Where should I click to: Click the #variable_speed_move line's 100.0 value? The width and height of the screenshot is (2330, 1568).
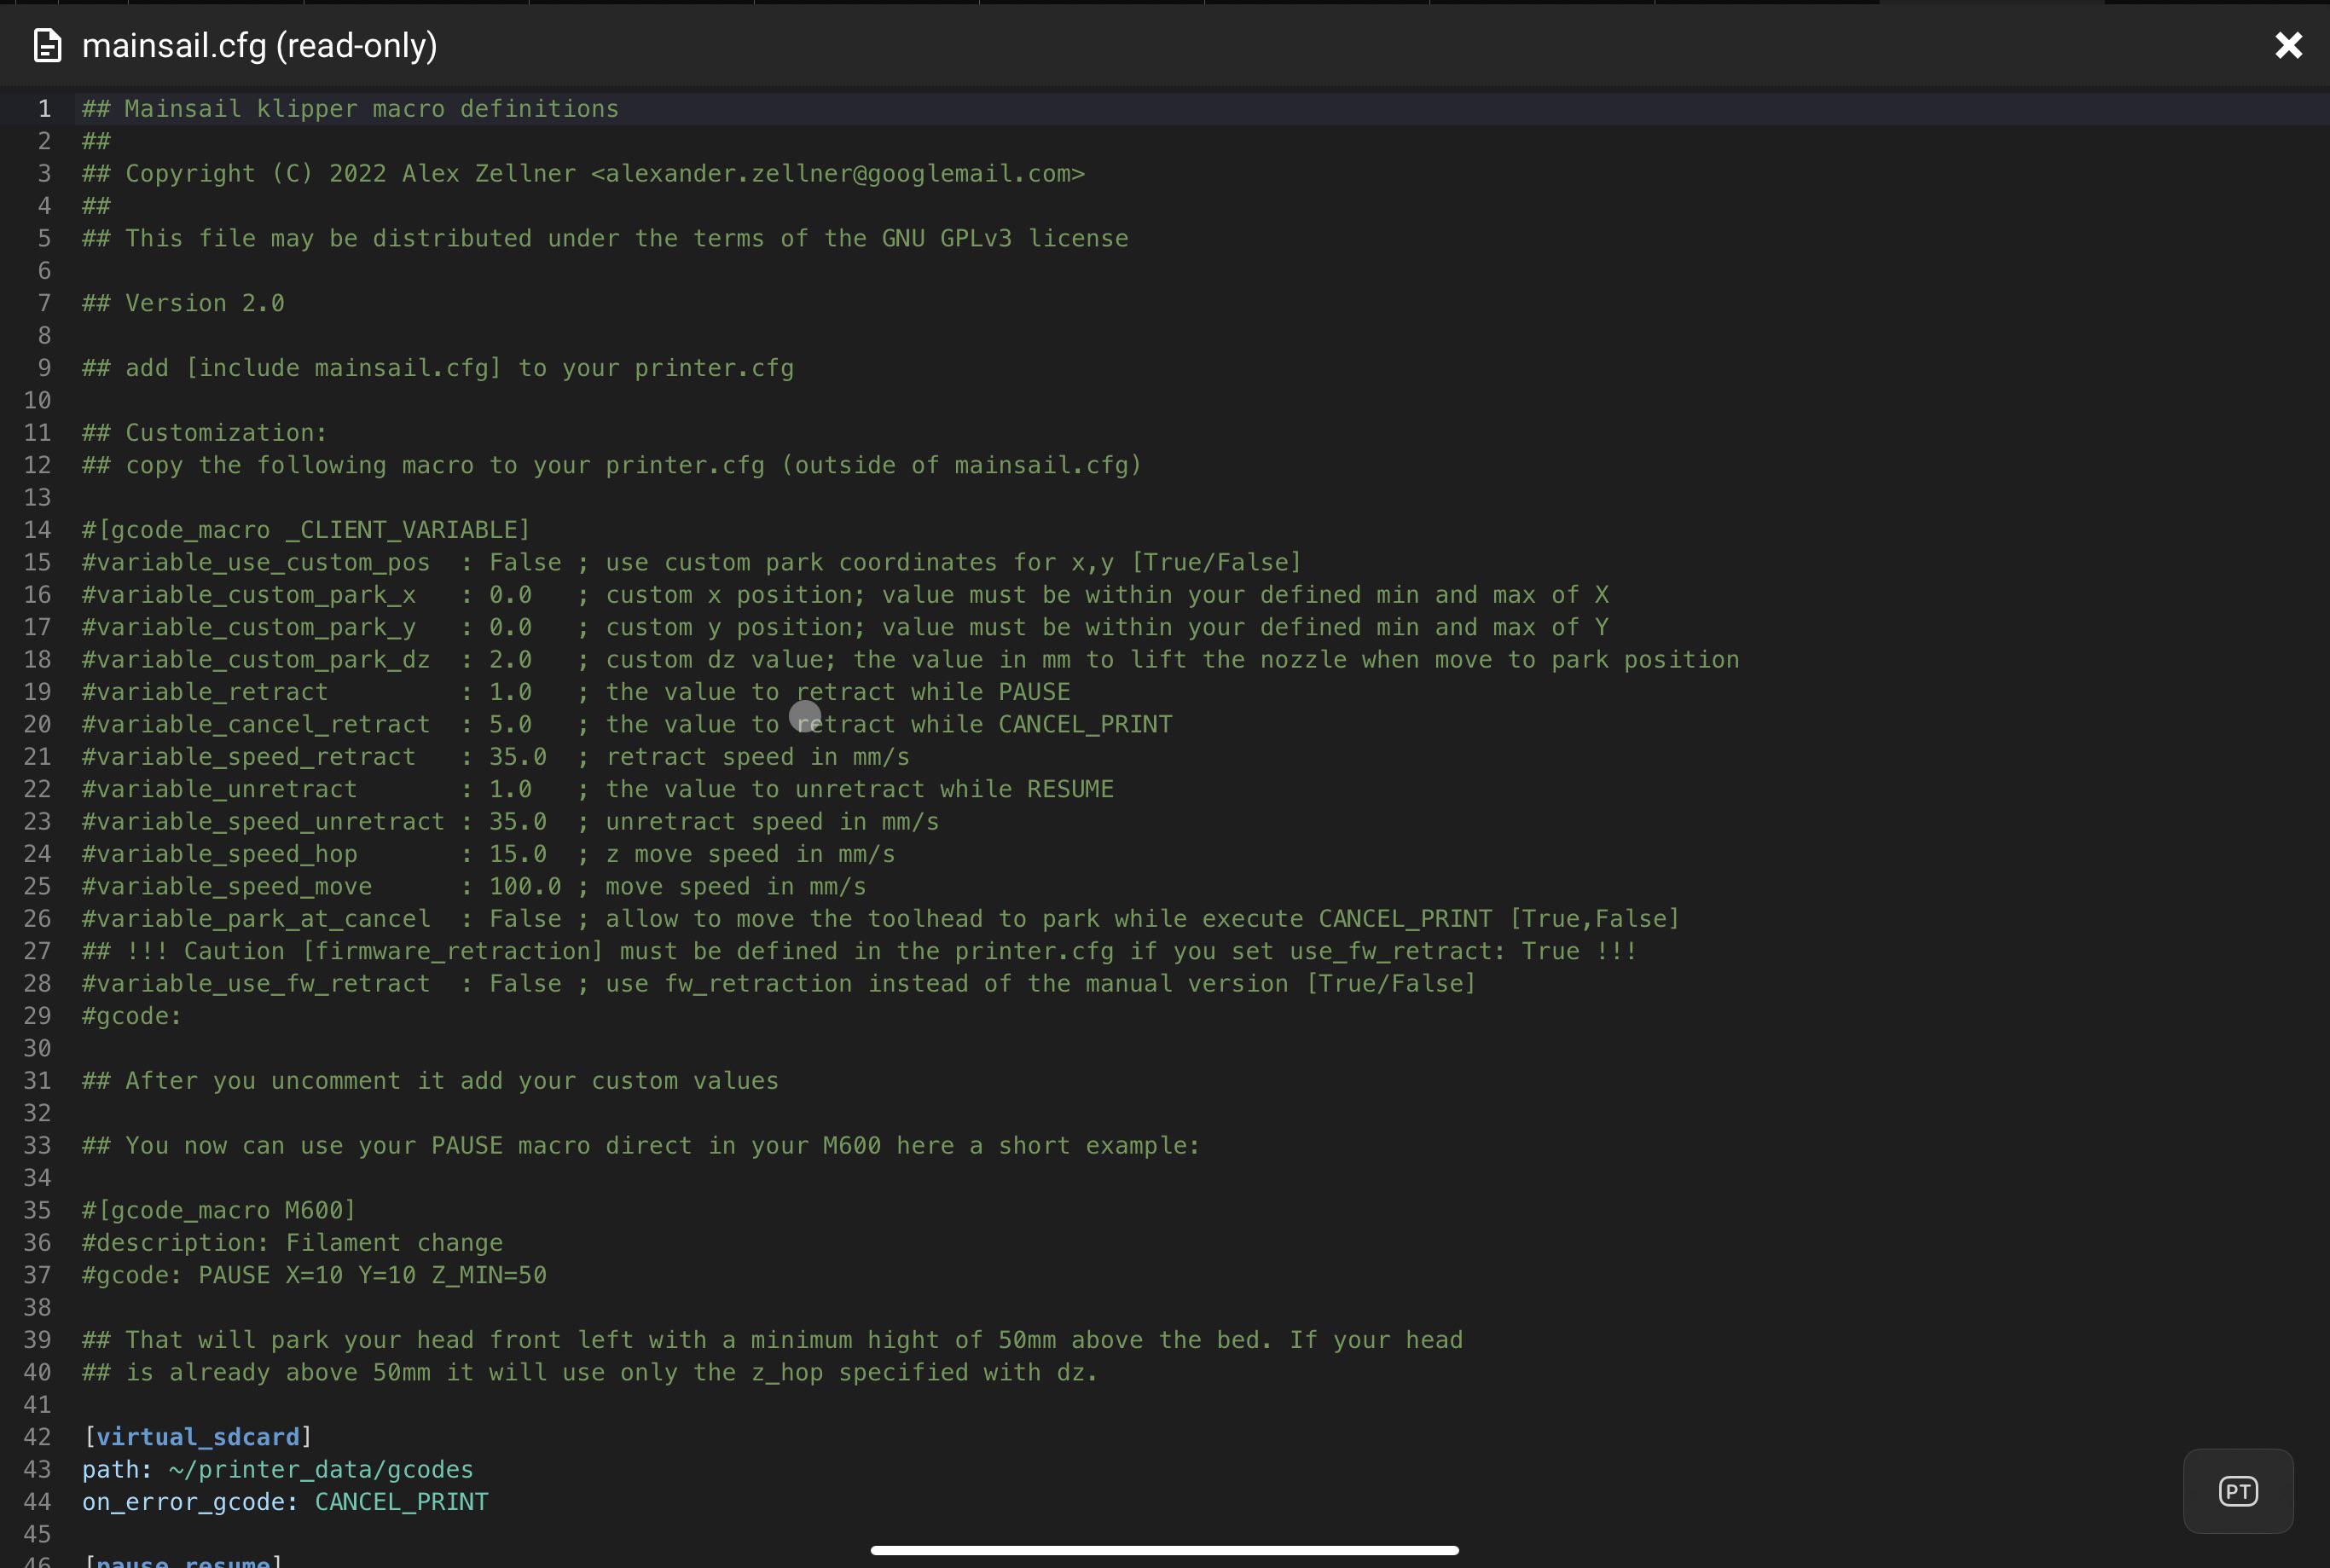pyautogui.click(x=524, y=886)
